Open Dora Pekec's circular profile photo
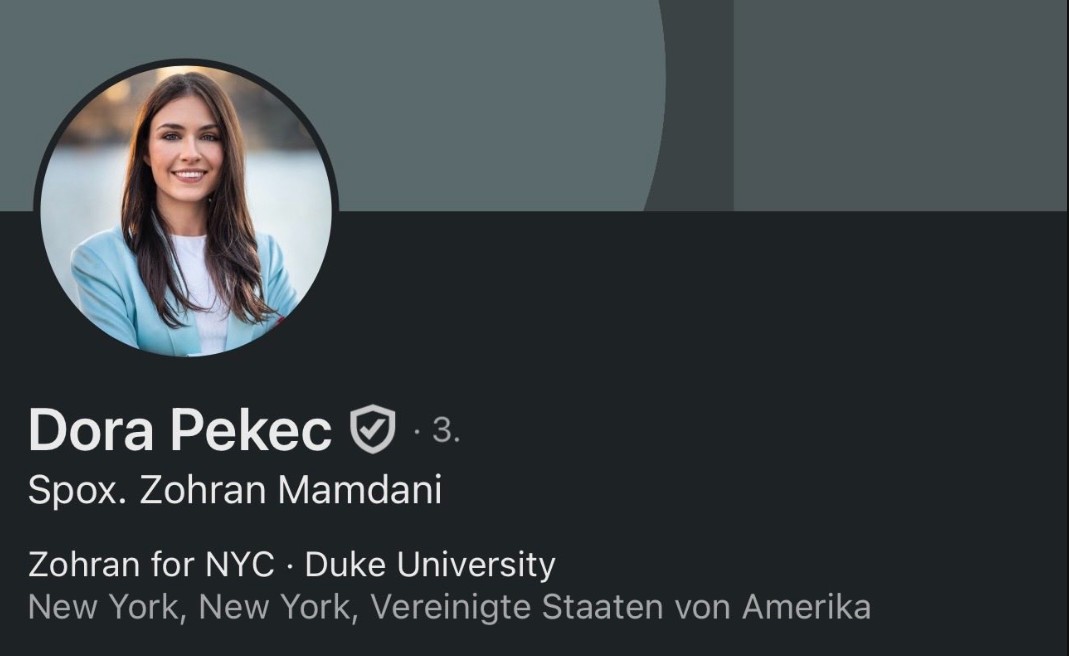1069x656 pixels. [x=186, y=211]
